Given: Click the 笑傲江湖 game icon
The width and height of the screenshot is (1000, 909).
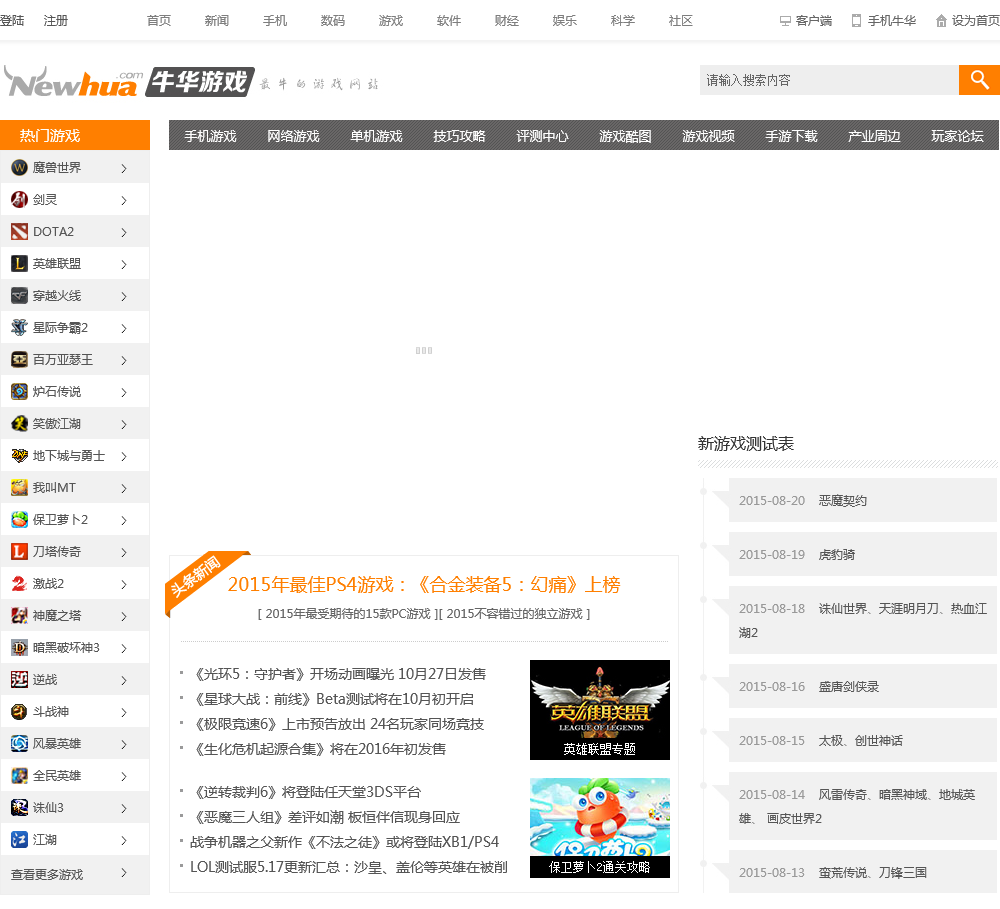Looking at the screenshot, I should pos(20,424).
